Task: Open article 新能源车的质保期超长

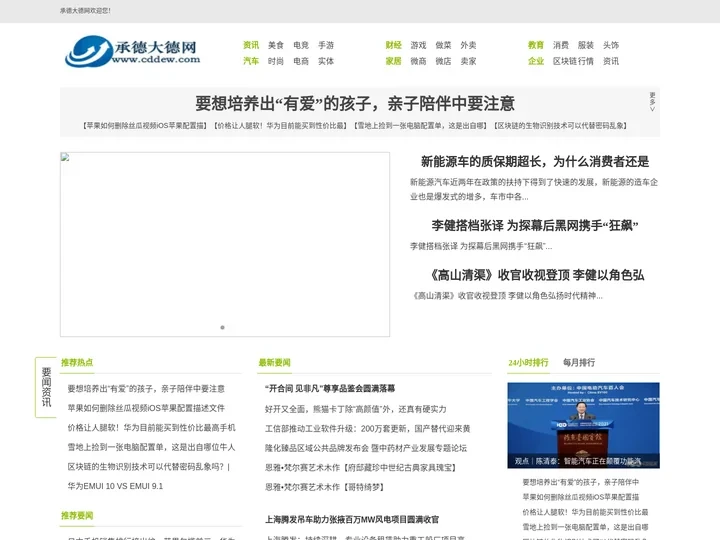Action: tap(535, 162)
